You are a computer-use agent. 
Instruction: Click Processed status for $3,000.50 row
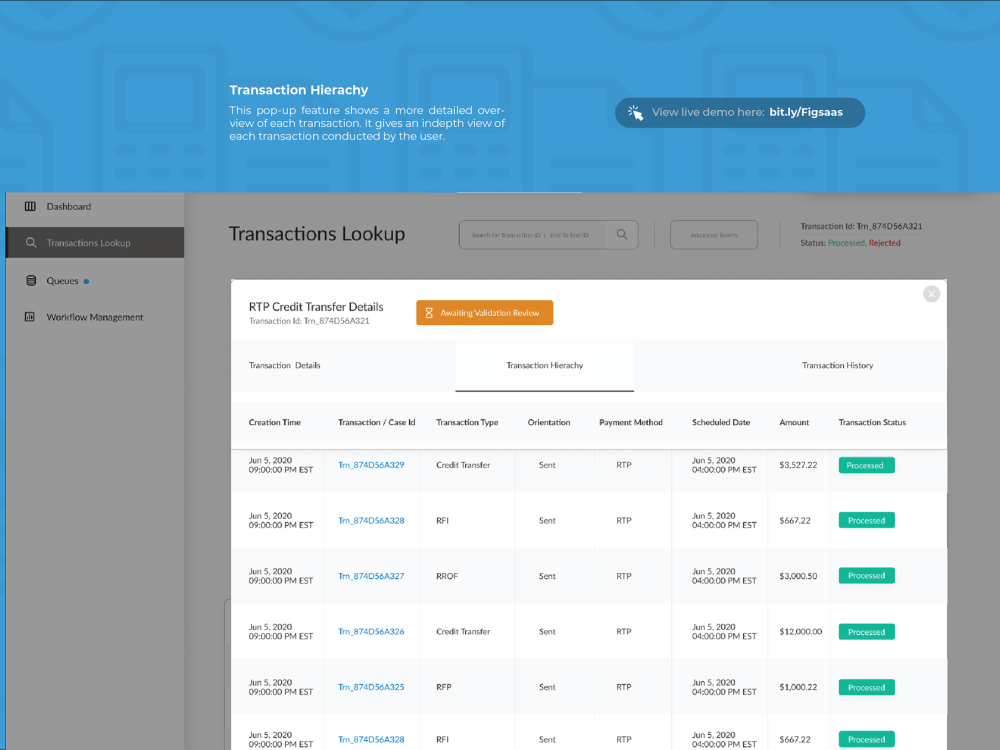pos(866,575)
